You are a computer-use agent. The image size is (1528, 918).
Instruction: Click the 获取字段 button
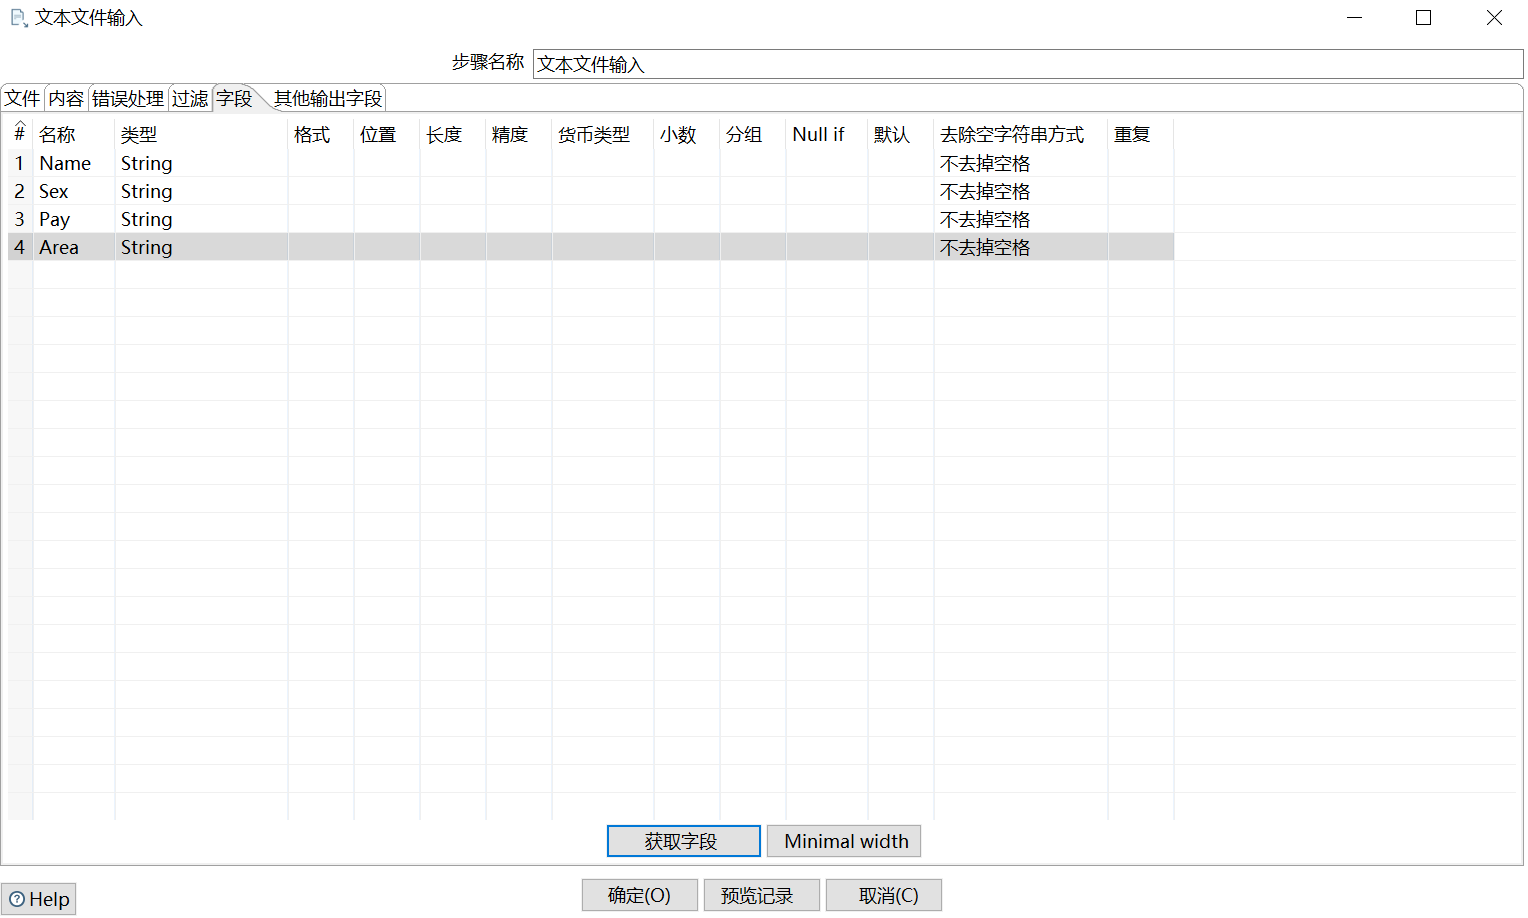(x=683, y=841)
